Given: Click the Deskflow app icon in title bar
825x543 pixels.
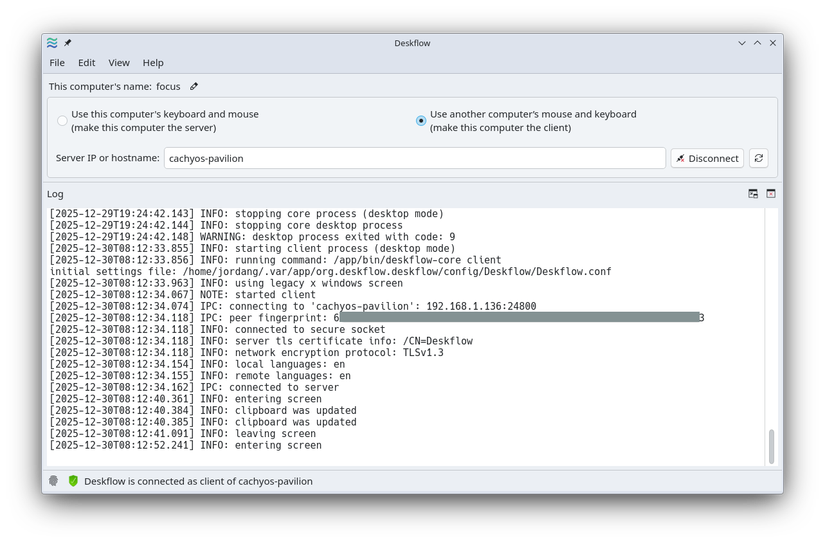Looking at the screenshot, I should [x=52, y=43].
